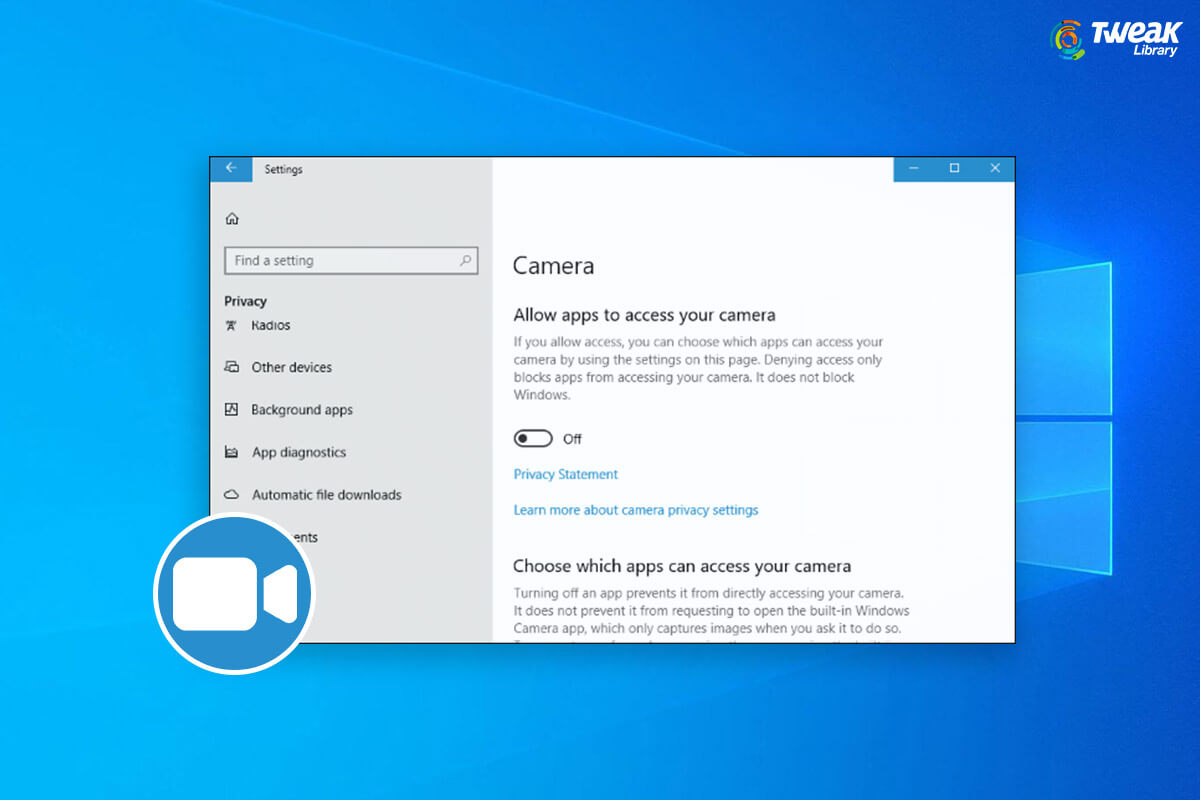Click the Radios icon

232,324
